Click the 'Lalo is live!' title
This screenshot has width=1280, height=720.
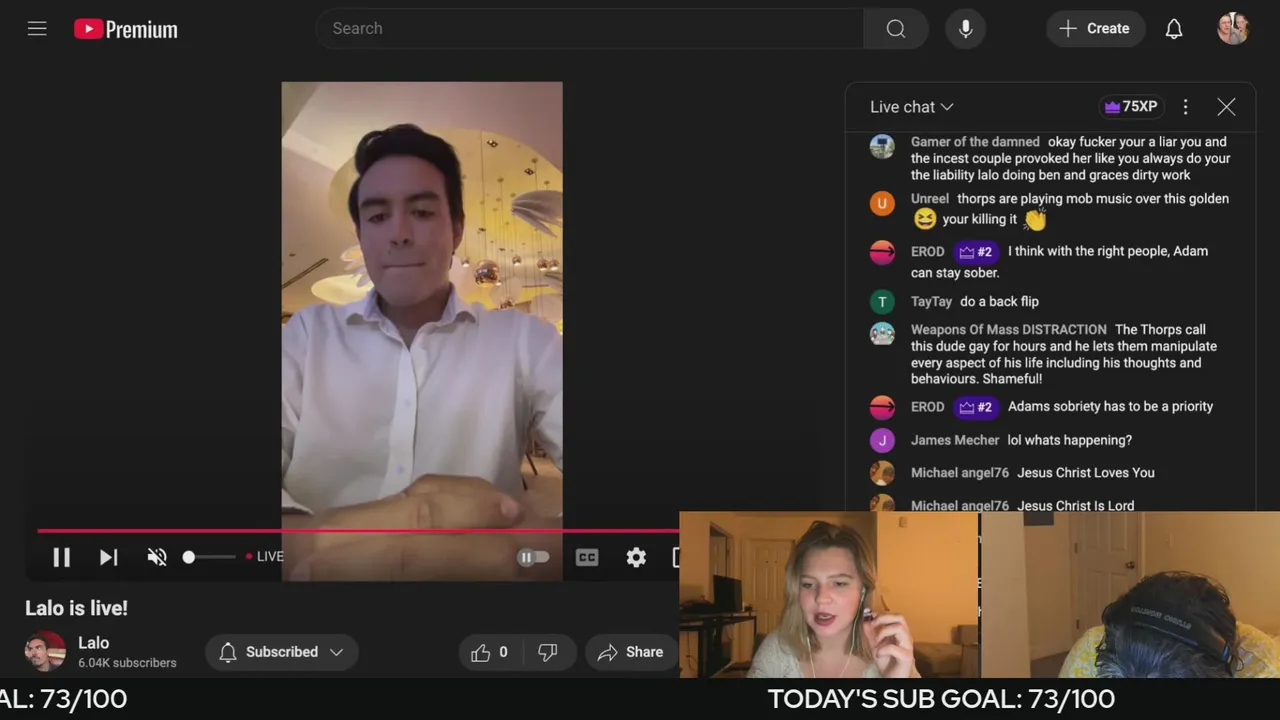[x=76, y=608]
